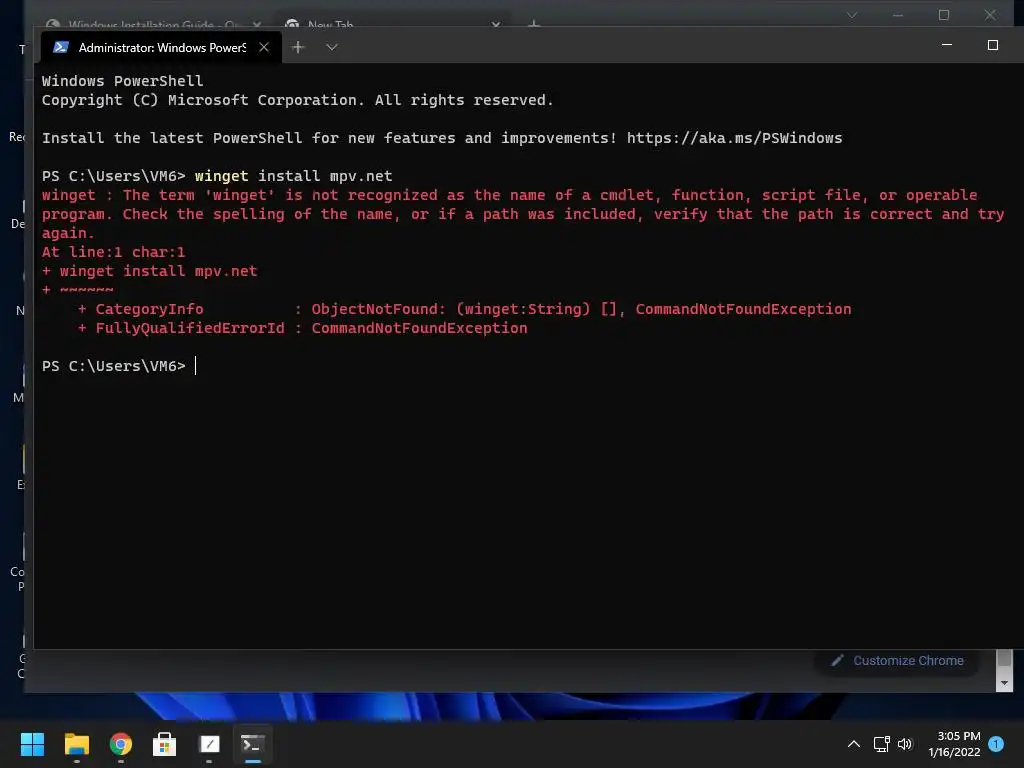This screenshot has width=1024, height=768.
Task: Focus Windows Terminal taskbar icon
Action: [253, 744]
